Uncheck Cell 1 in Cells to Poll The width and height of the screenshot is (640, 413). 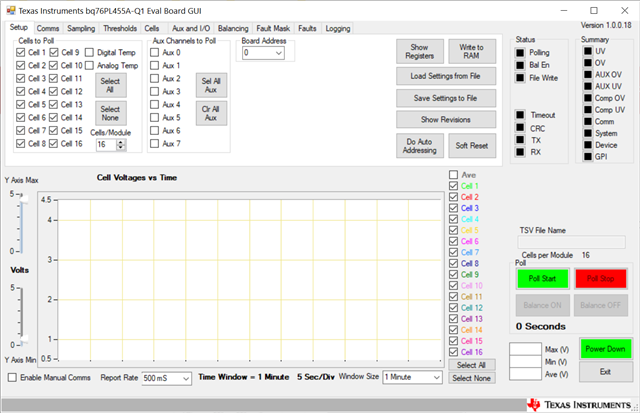21,52
